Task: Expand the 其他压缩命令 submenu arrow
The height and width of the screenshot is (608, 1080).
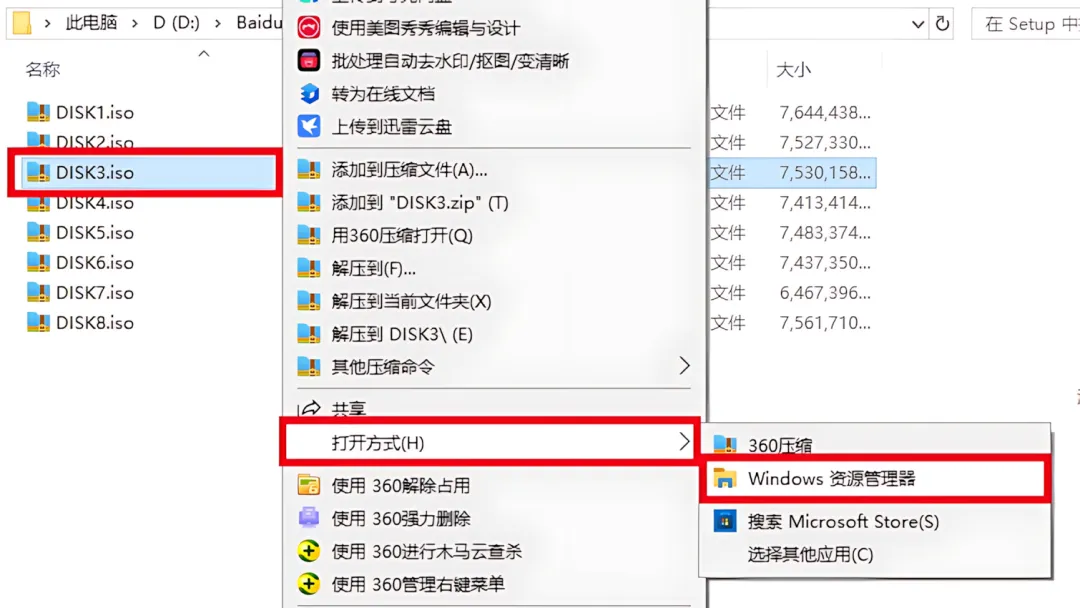Action: pyautogui.click(x=684, y=366)
